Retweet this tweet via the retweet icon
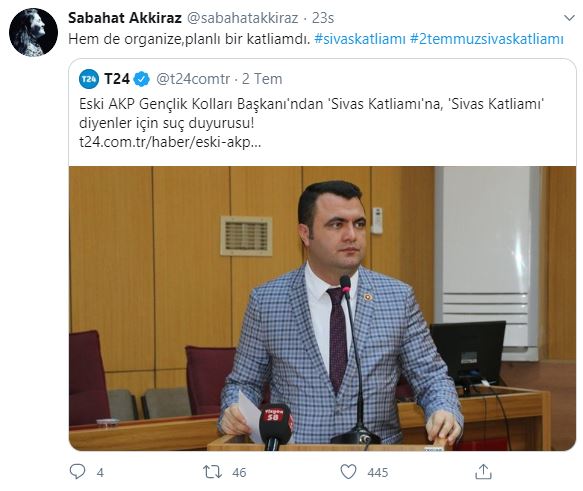Screen dimensions: 583x491 click(212, 472)
